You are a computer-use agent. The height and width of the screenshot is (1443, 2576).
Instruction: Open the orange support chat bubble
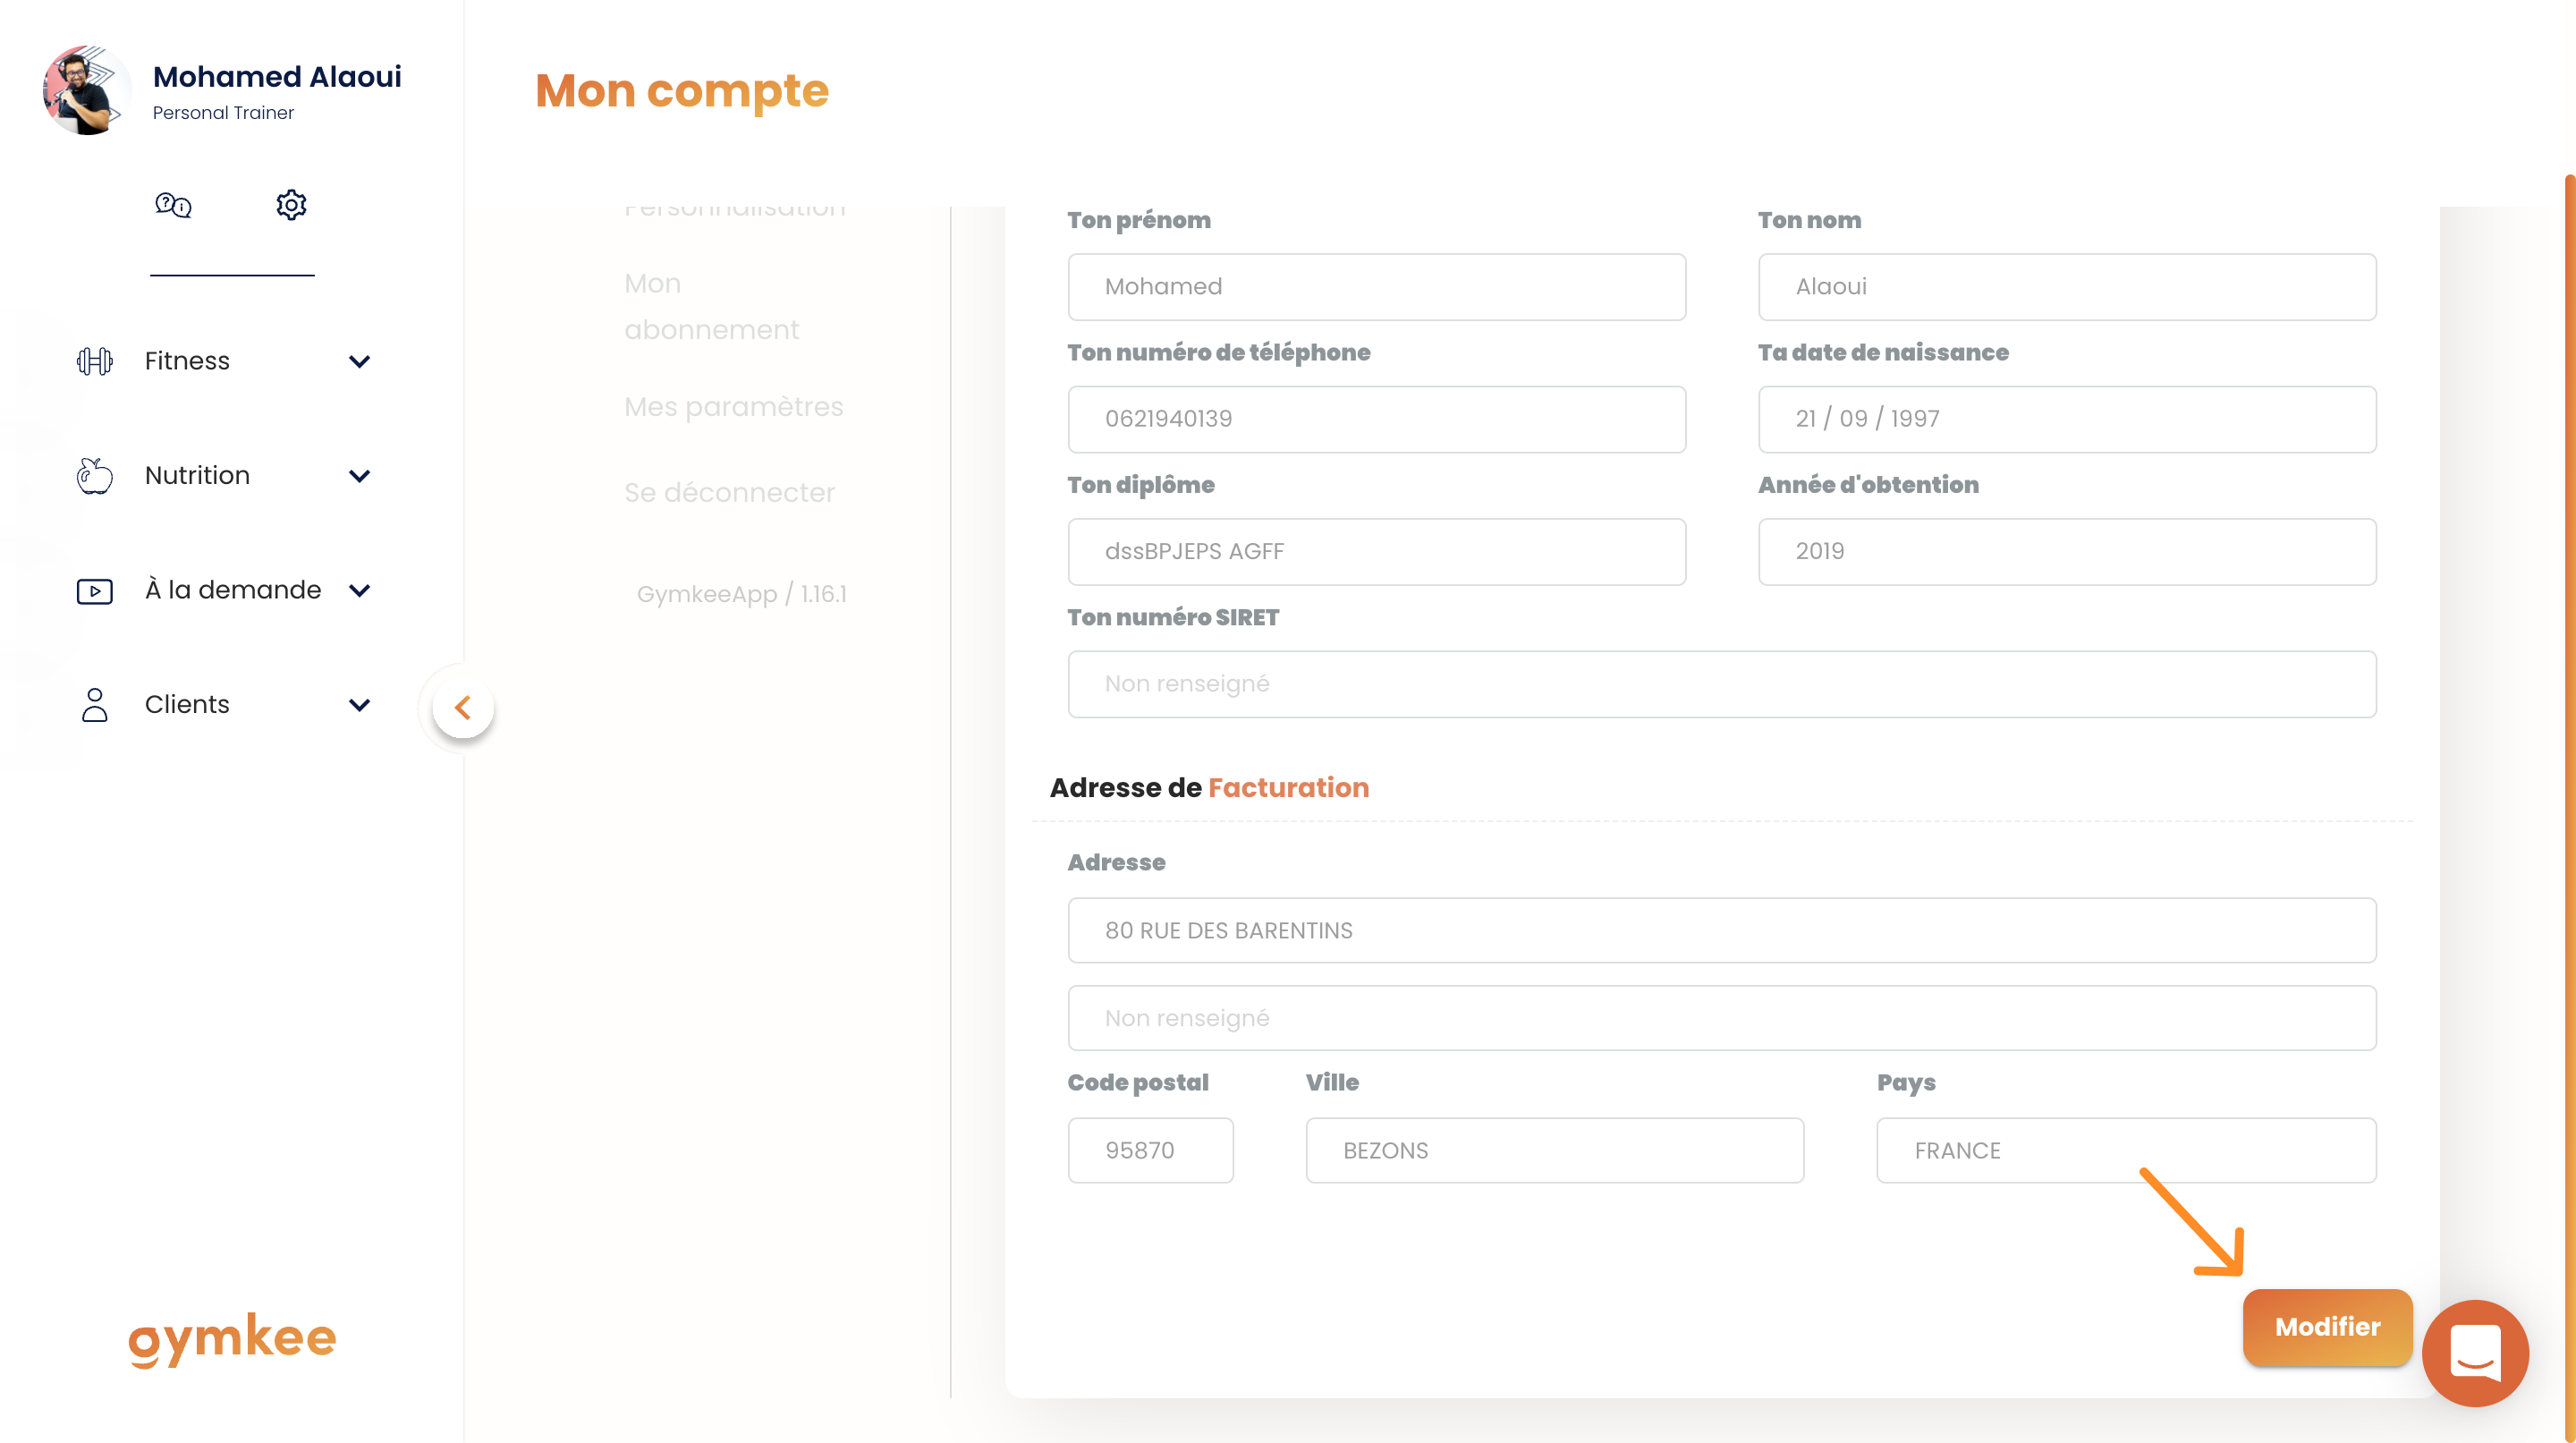[2475, 1353]
